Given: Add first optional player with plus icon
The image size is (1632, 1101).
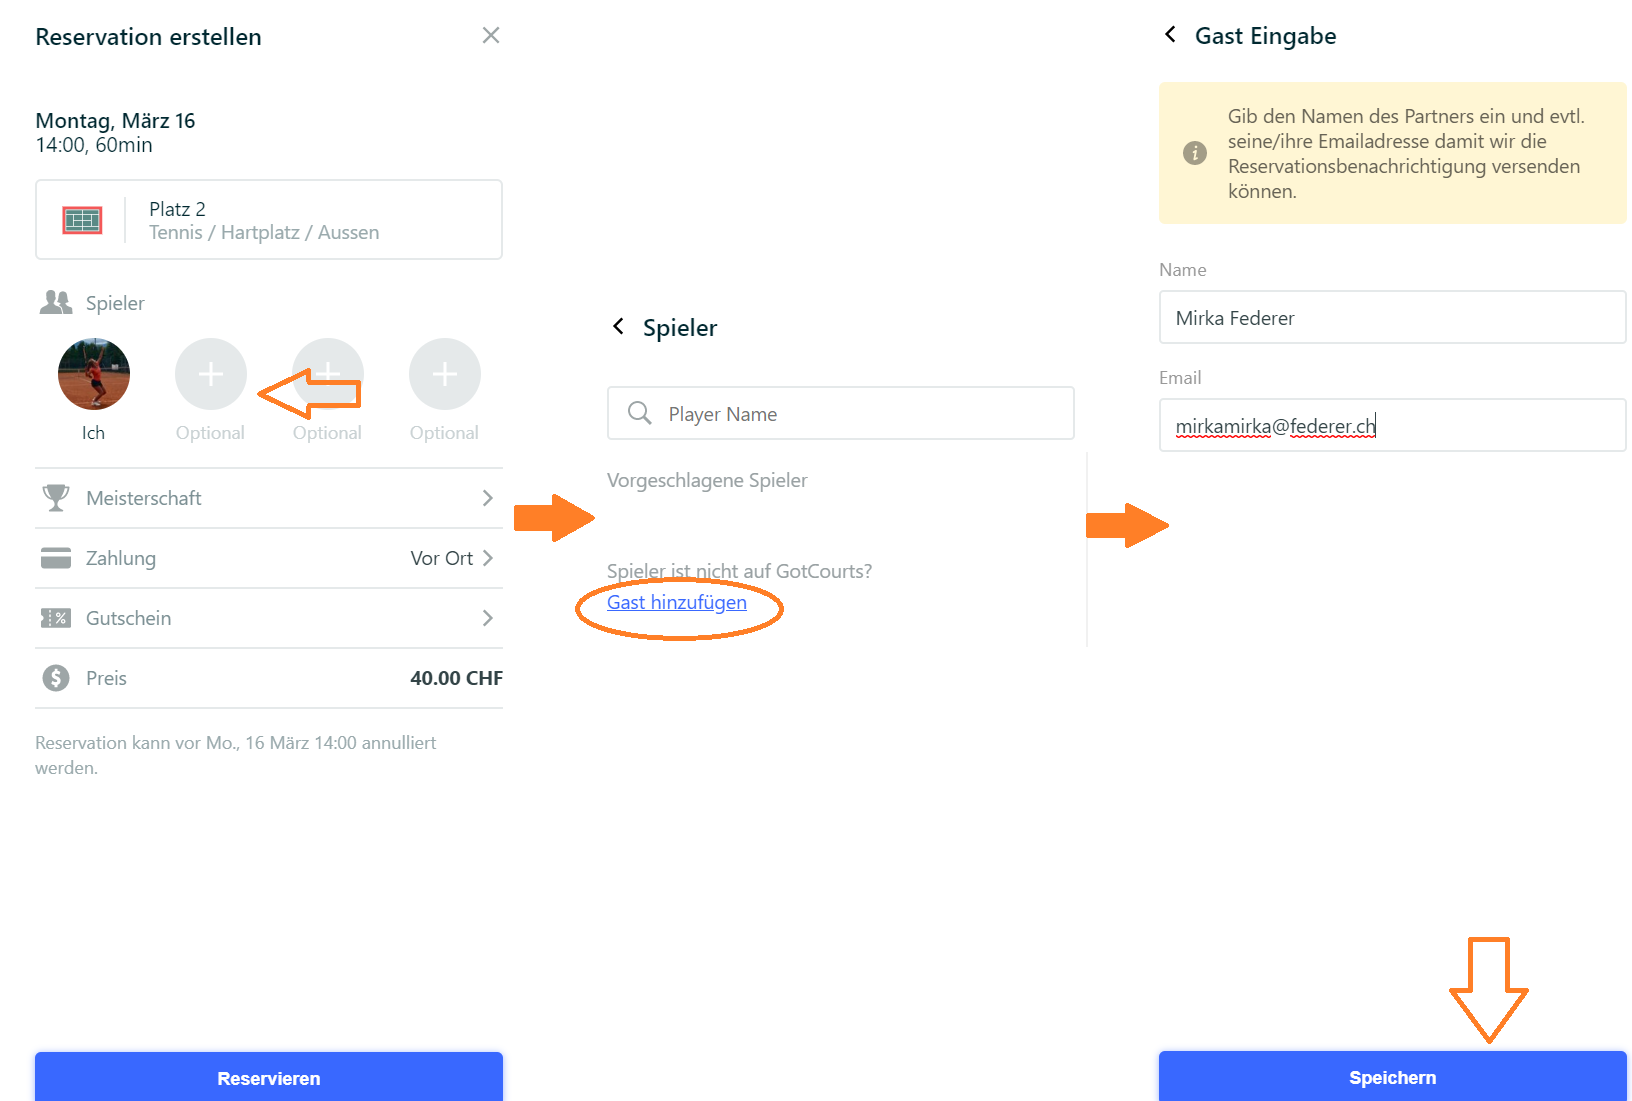Looking at the screenshot, I should (211, 374).
